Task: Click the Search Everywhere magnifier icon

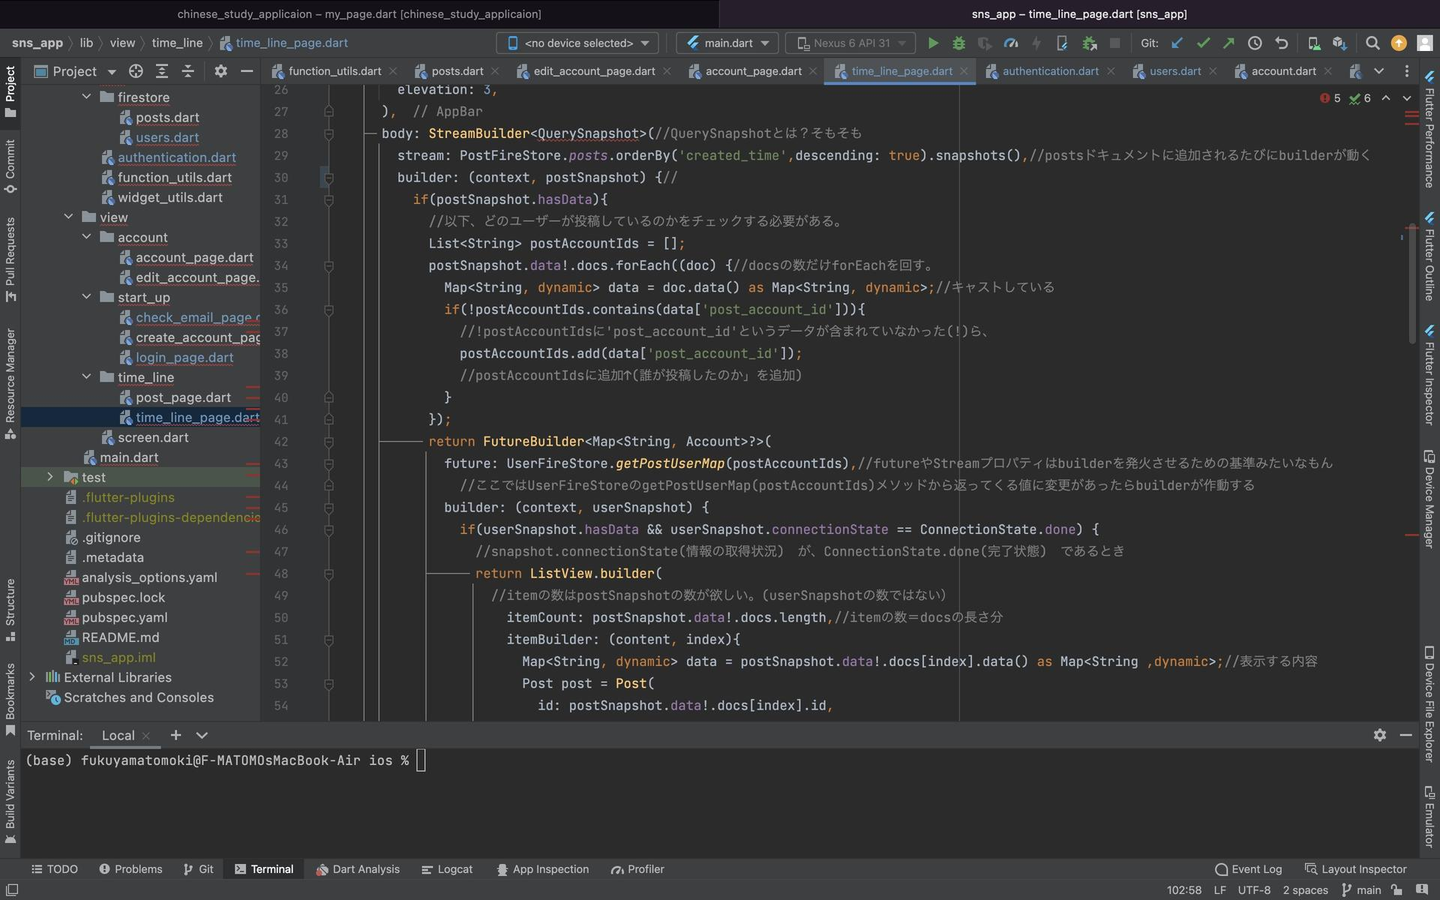Action: (x=1373, y=43)
